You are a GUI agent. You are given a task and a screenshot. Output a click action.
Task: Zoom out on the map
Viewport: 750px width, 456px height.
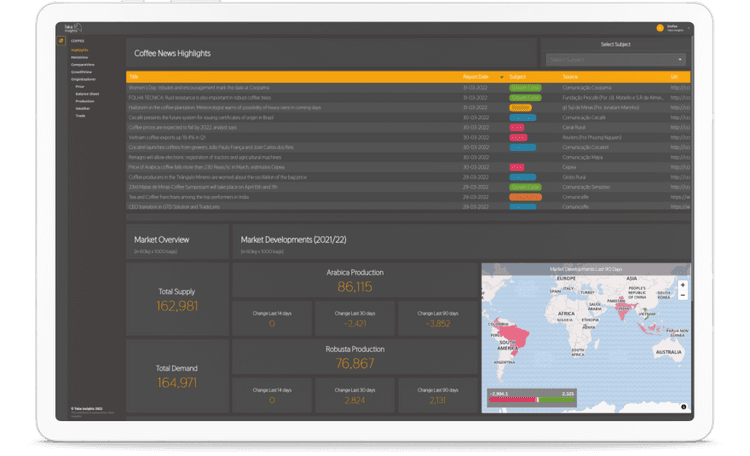pos(683,296)
